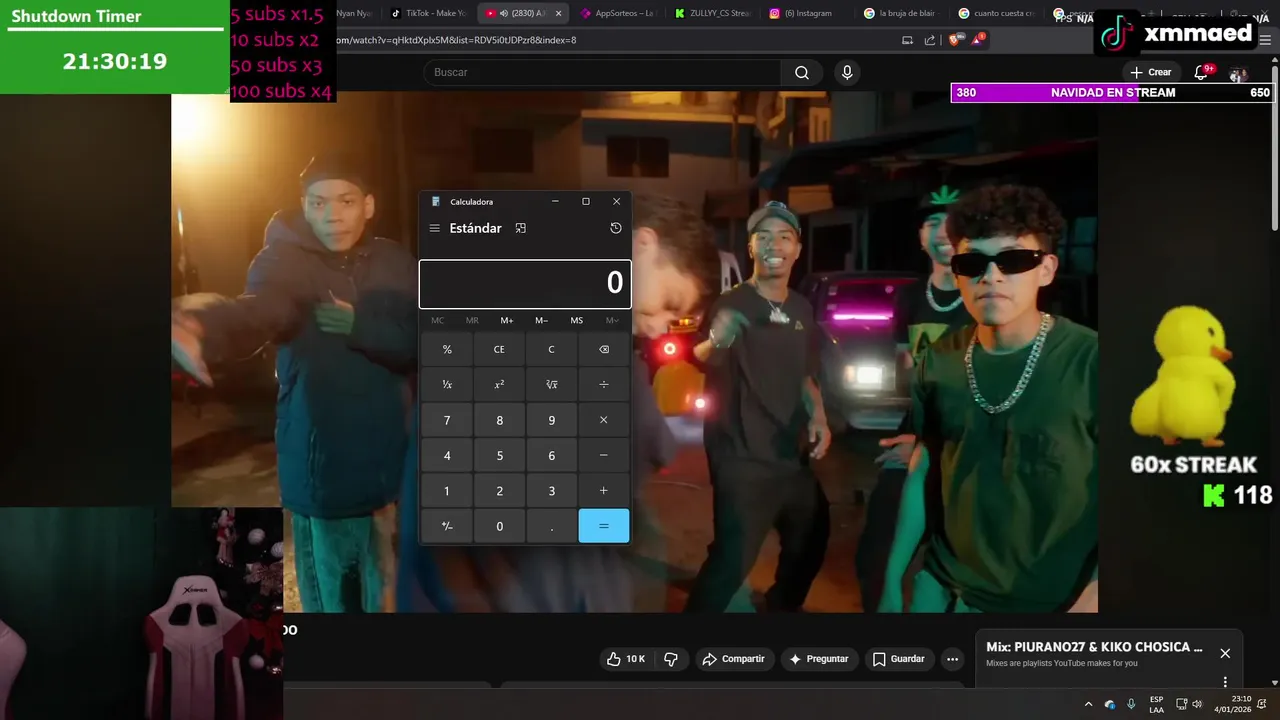Click the division operator key
Screen dimensions: 1280x720
[603, 384]
